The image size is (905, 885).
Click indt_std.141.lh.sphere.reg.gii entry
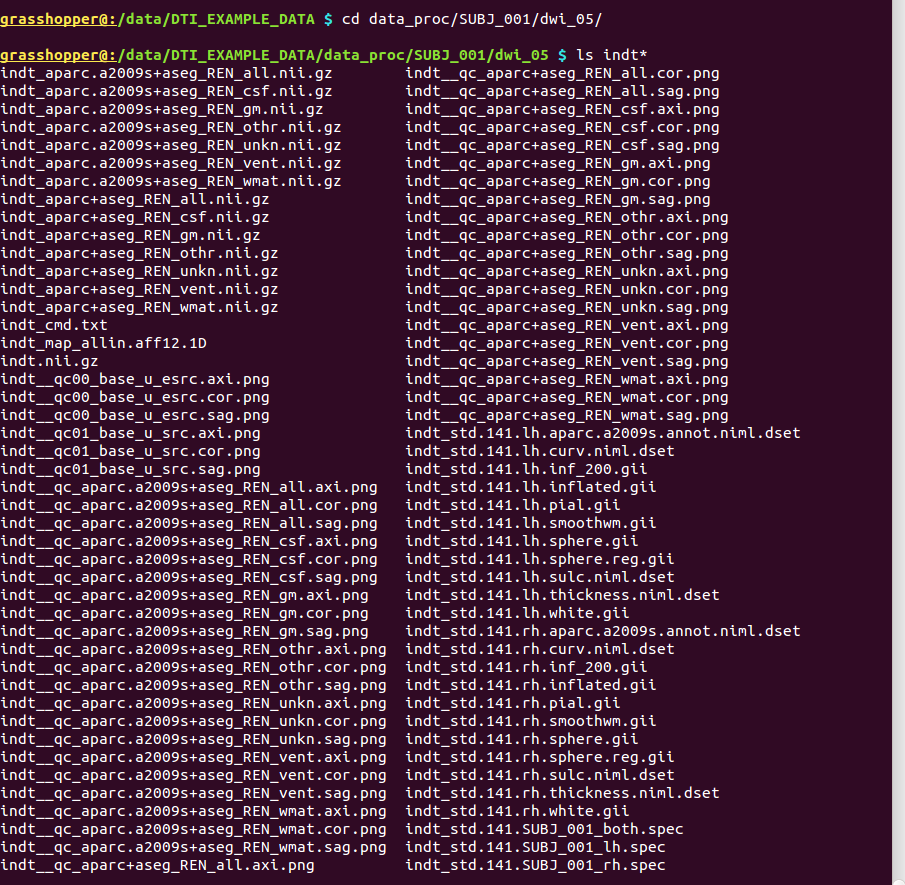click(540, 559)
